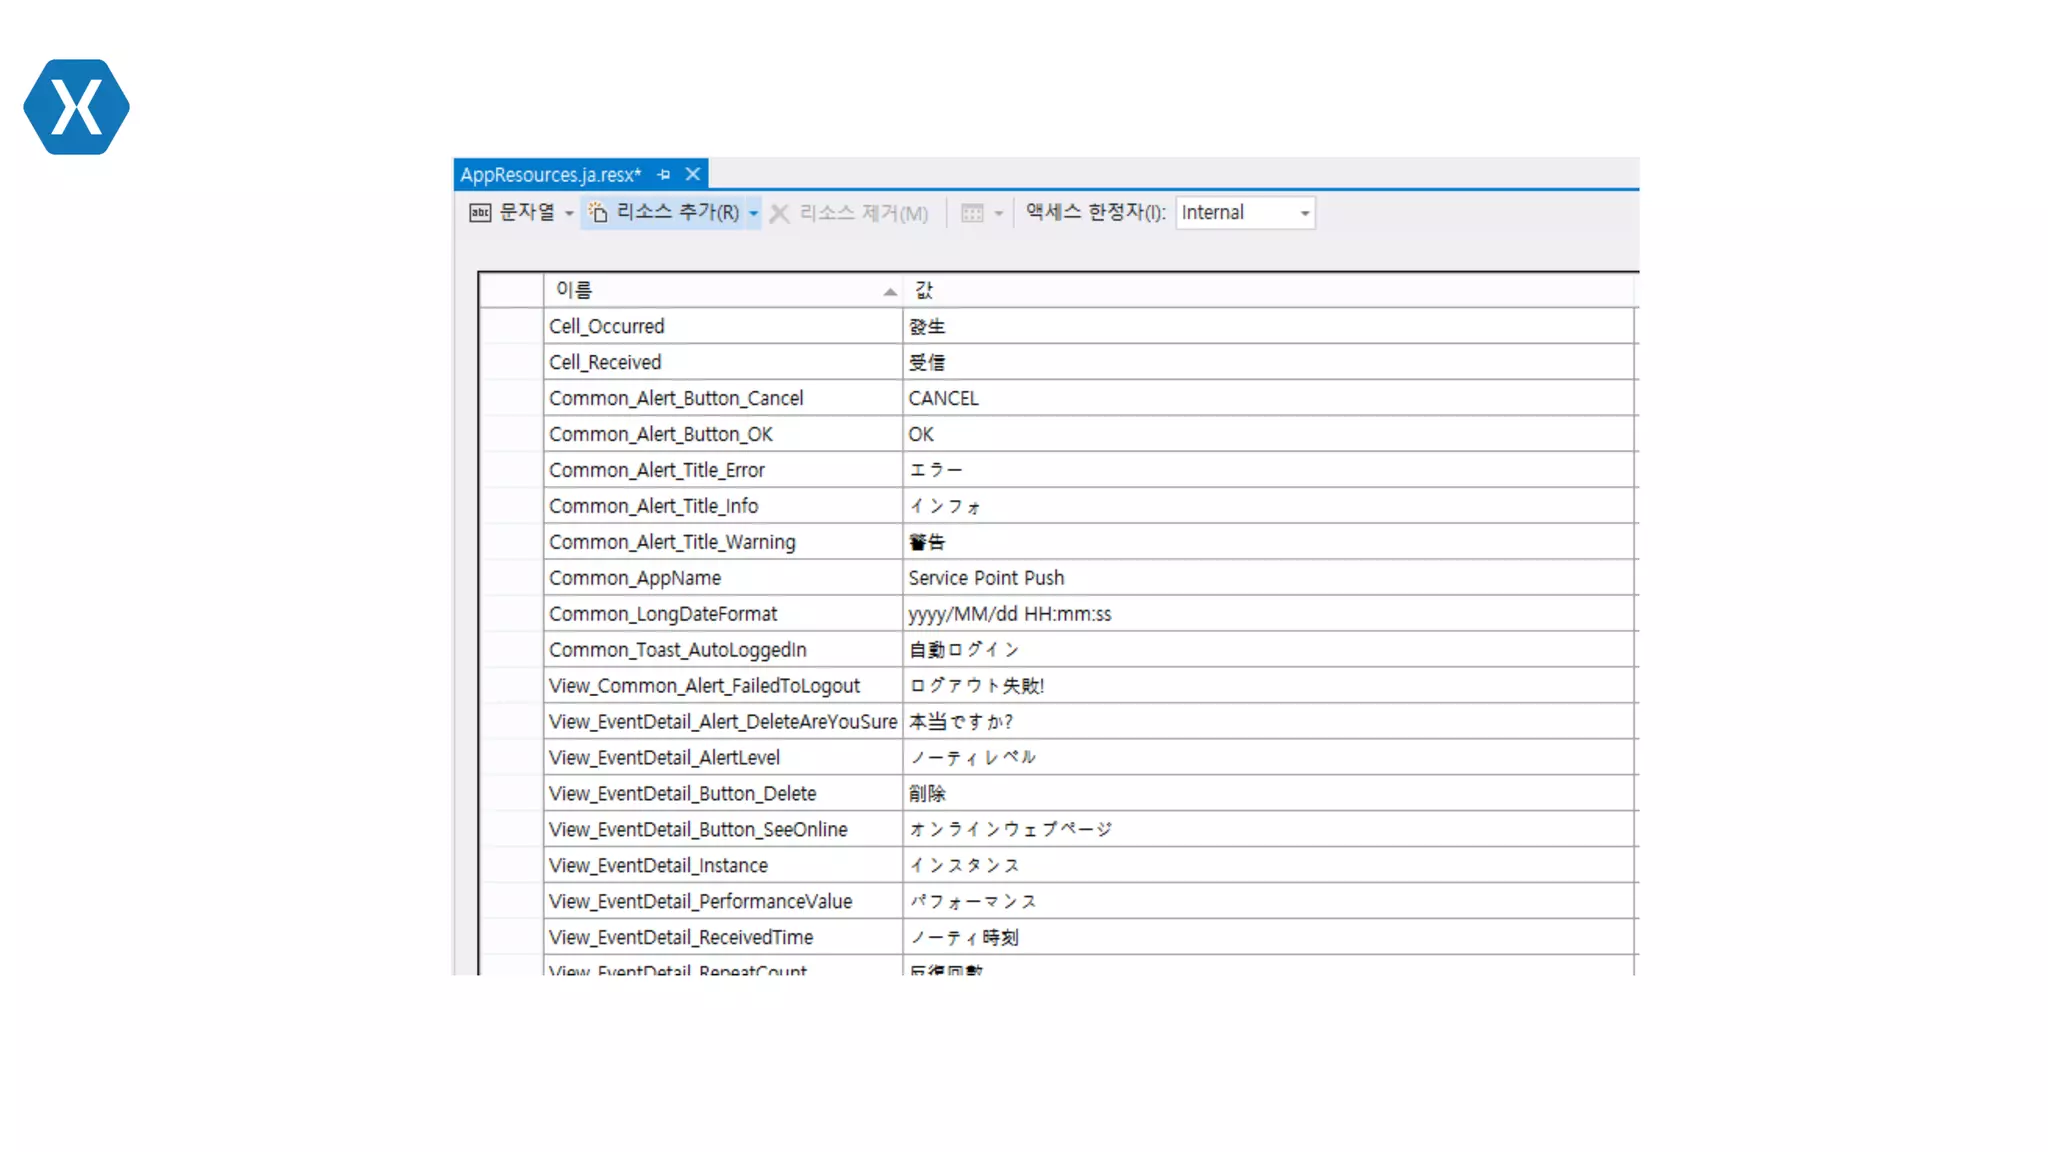The height and width of the screenshot is (1152, 2048).
Task: Click the add resource icon
Action: 598,213
